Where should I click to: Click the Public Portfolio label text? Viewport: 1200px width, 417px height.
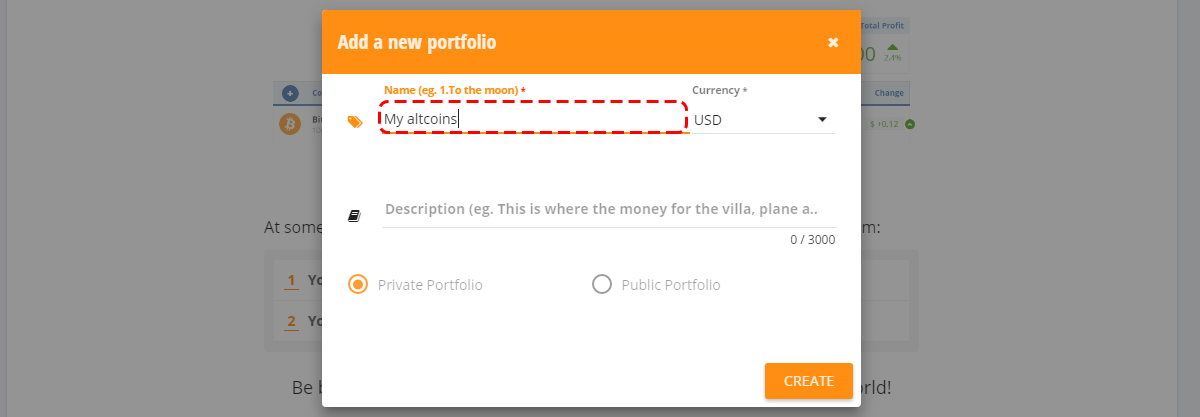point(671,285)
